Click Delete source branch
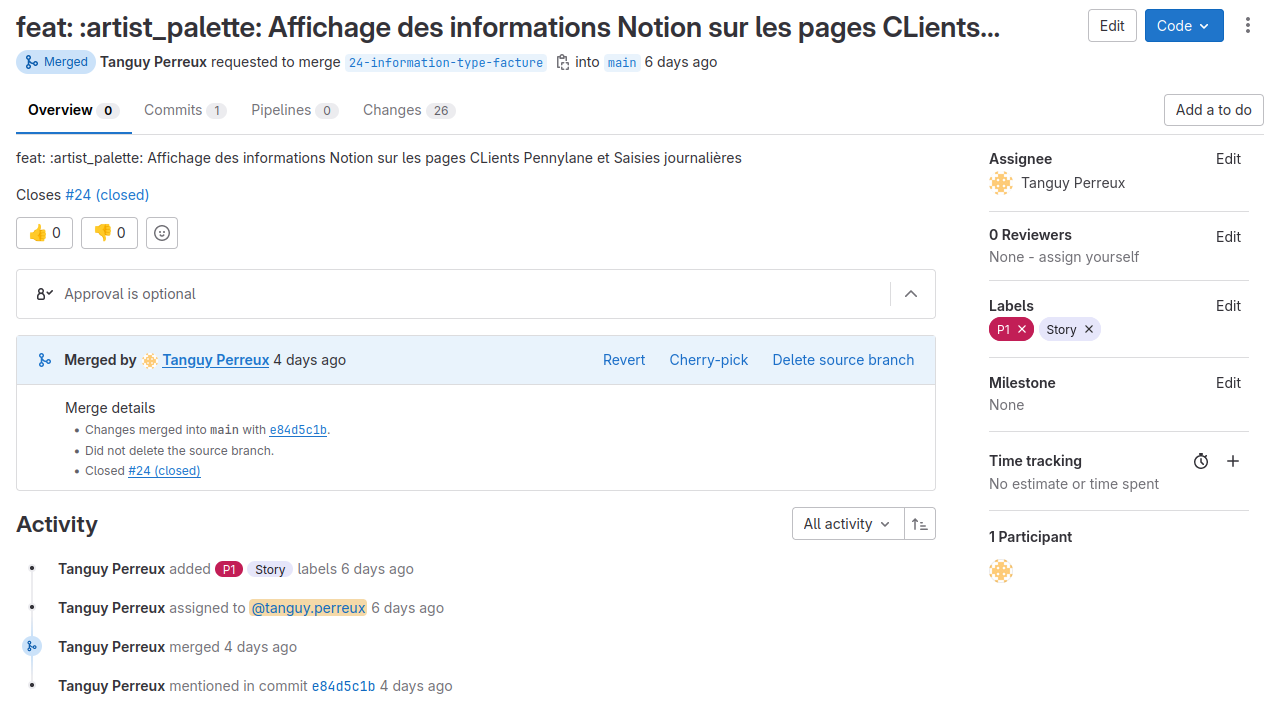 843,360
